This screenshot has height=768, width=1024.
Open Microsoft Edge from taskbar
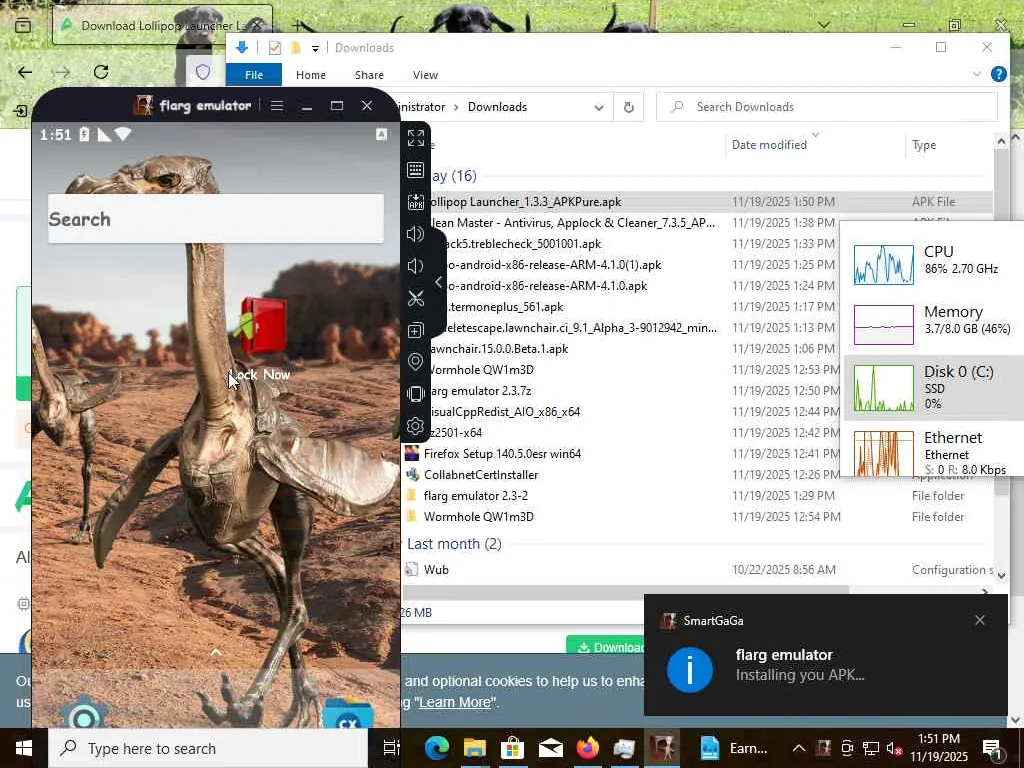(437, 748)
